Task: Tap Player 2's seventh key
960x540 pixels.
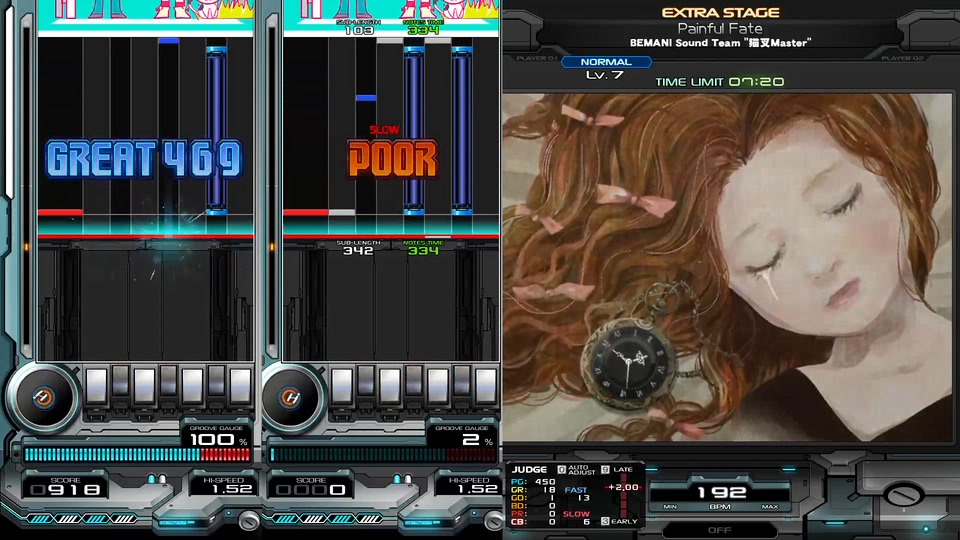Action: pyautogui.click(x=486, y=386)
